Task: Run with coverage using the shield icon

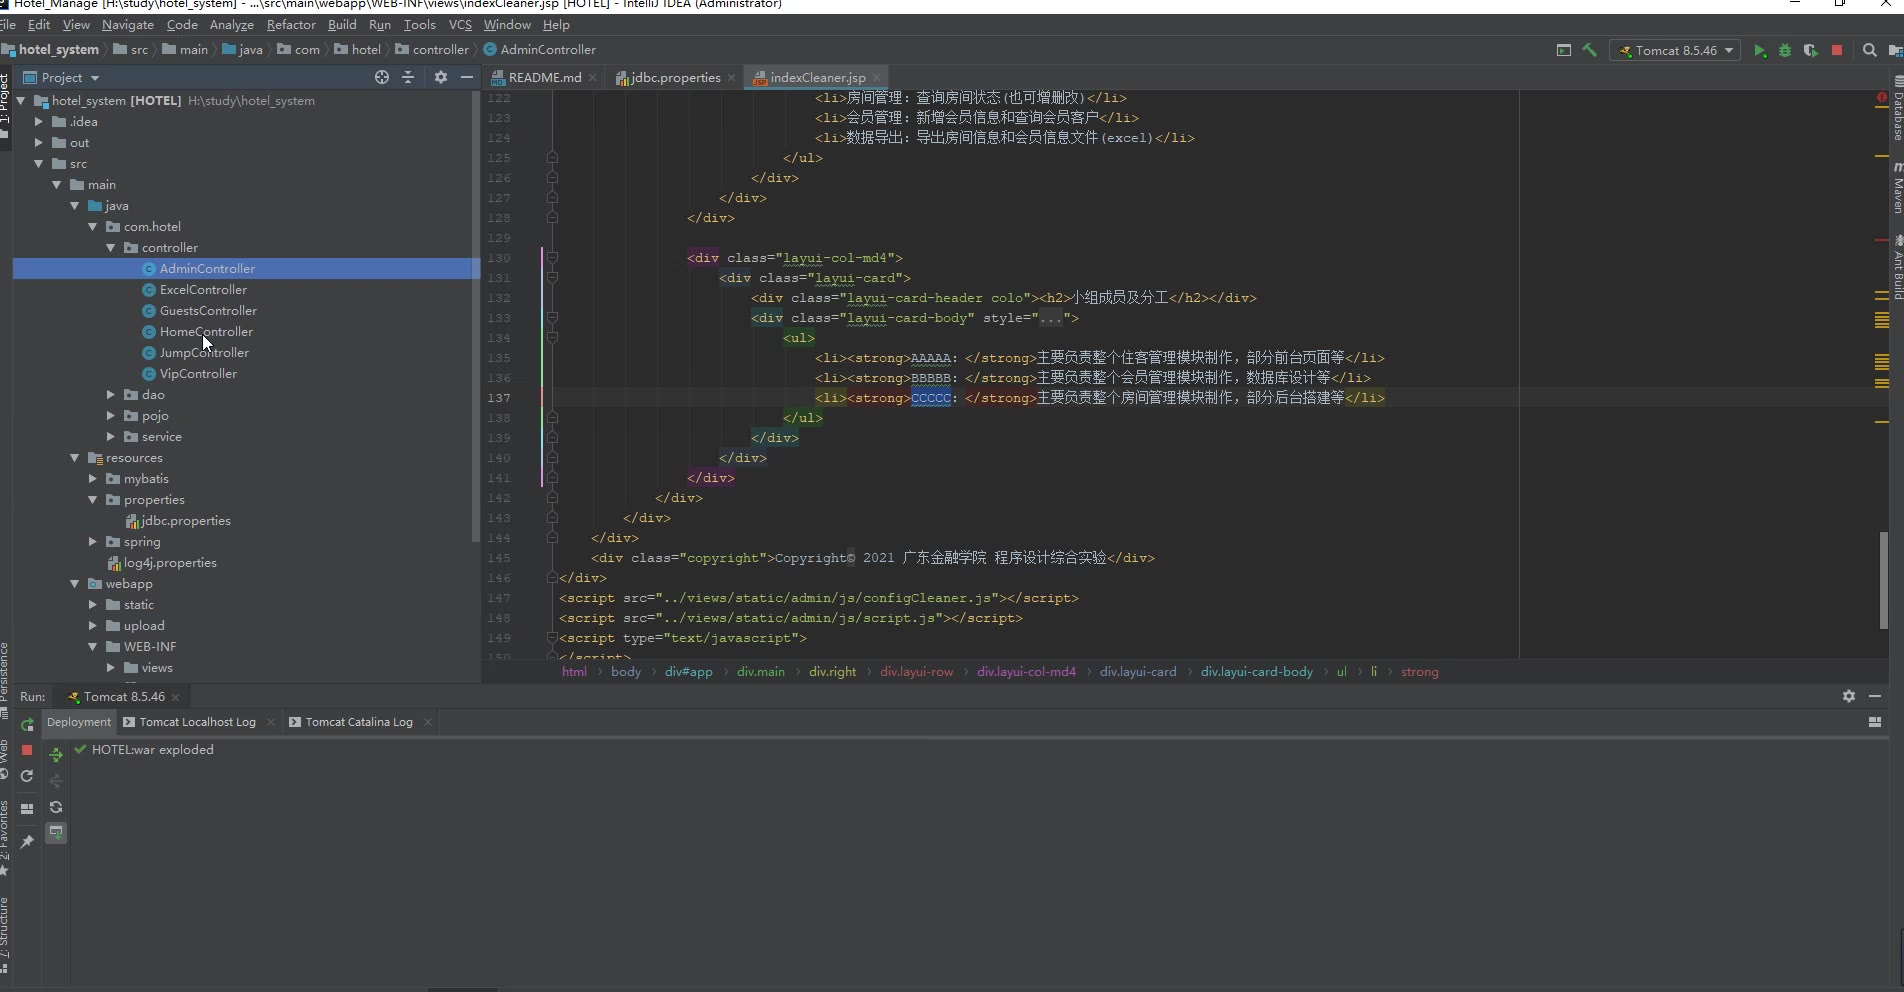Action: click(1810, 50)
